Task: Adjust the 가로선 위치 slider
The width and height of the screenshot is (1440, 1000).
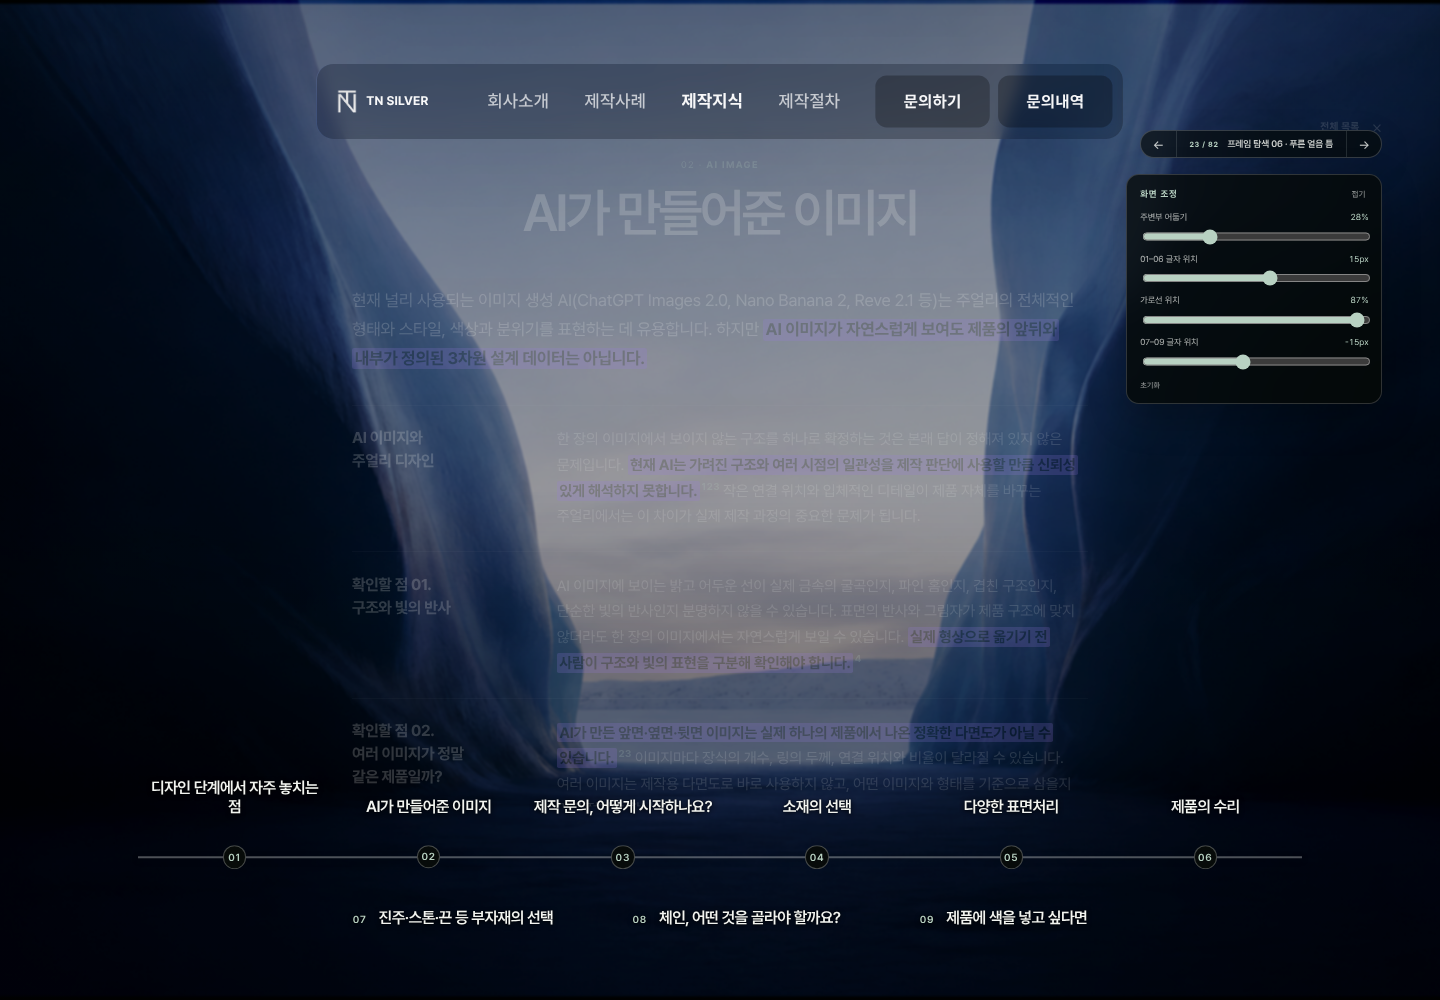Action: click(1256, 320)
